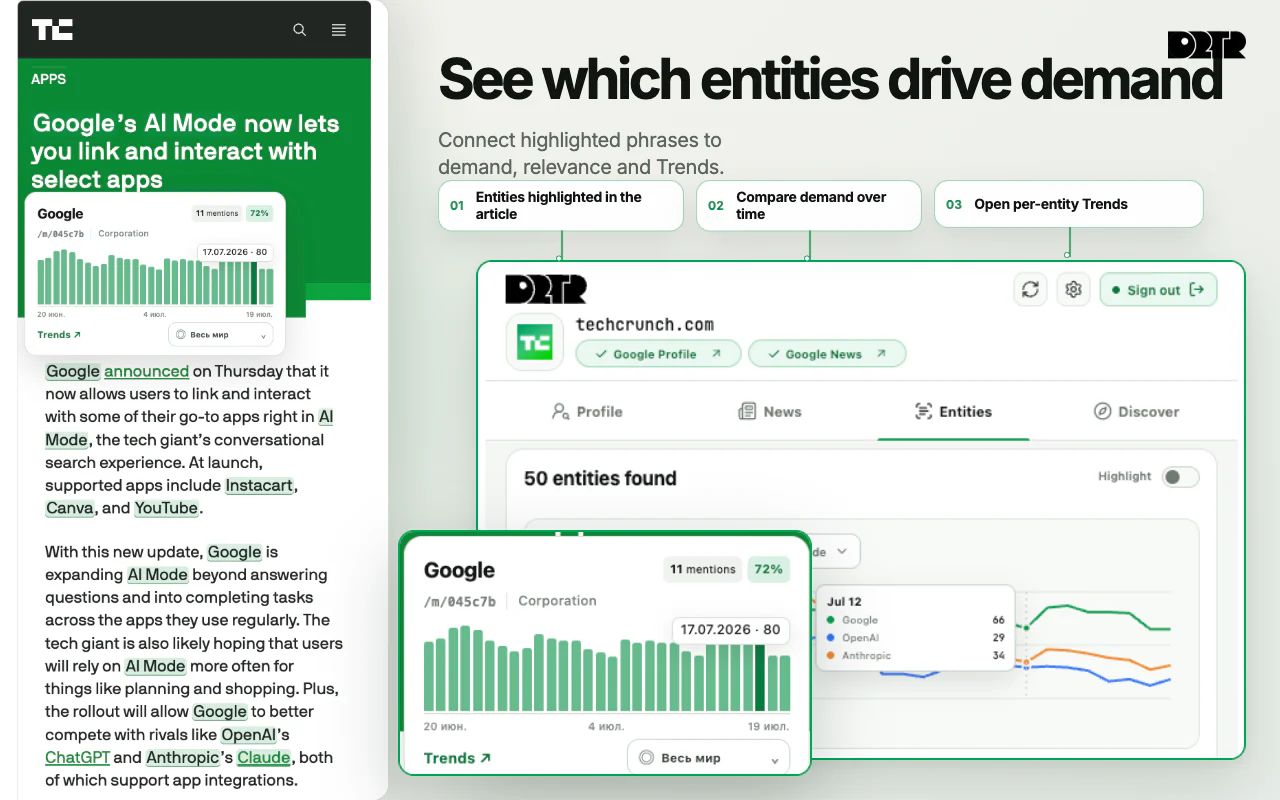This screenshot has height=800, width=1280.
Task: Click the dark highlighted bar in the large Google chart
Action: coord(760,678)
